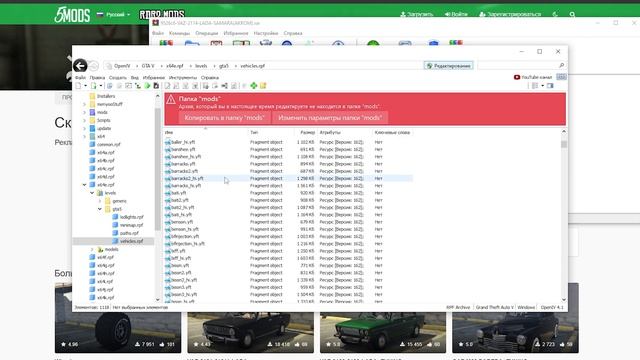Screen dimensions: 640x360
Task: Collapse the levels folder
Action: pos(92,193)
